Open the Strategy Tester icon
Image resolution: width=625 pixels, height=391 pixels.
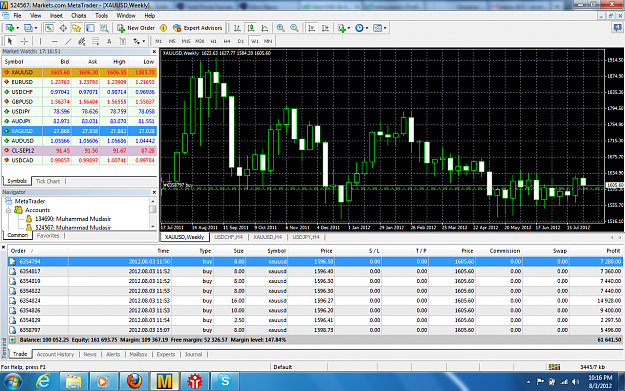(104, 28)
